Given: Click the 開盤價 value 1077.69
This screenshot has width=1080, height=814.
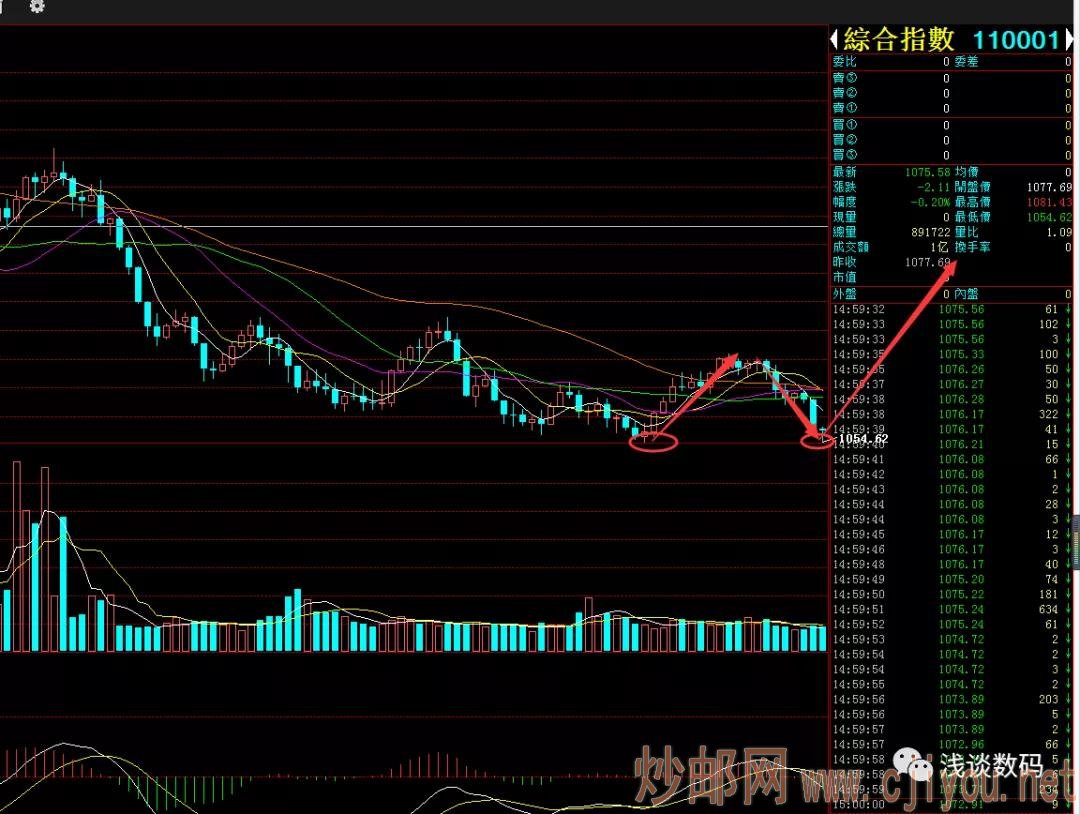Looking at the screenshot, I should click(1049, 187).
